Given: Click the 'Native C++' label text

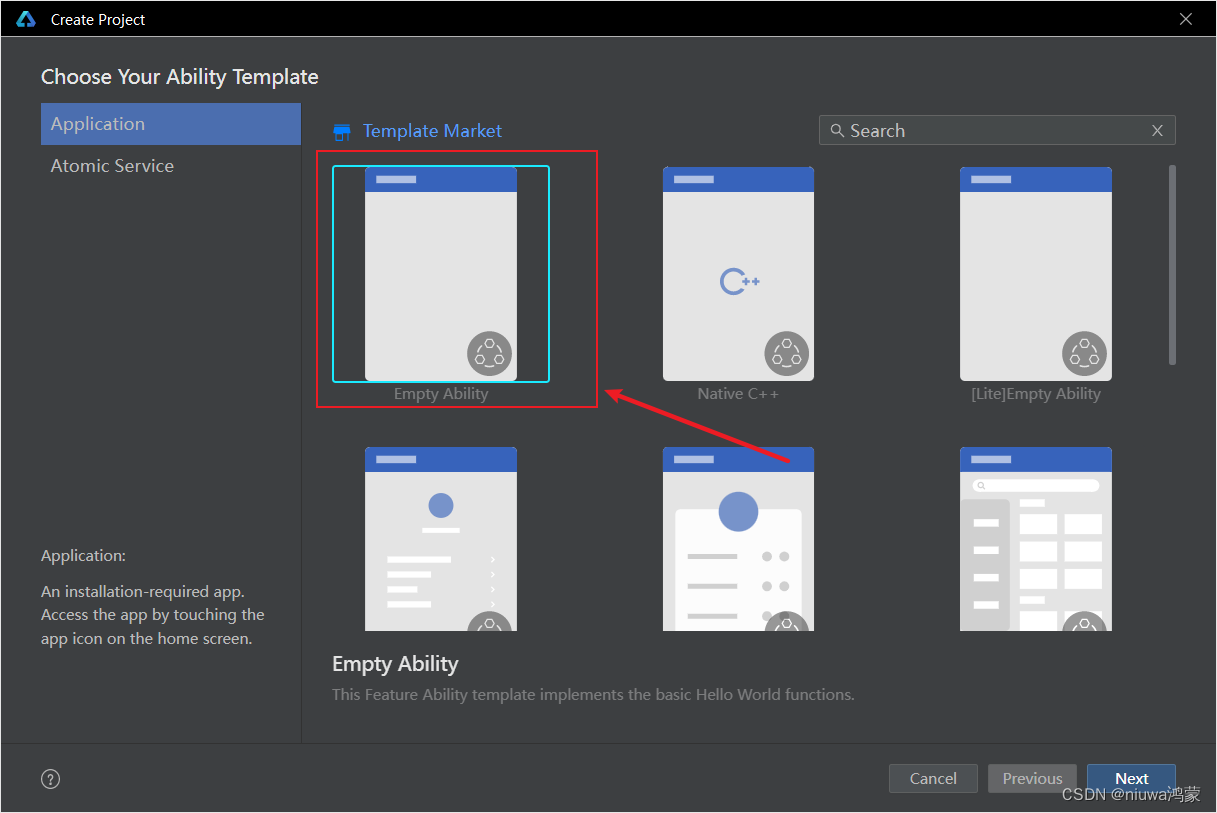Looking at the screenshot, I should (738, 394).
